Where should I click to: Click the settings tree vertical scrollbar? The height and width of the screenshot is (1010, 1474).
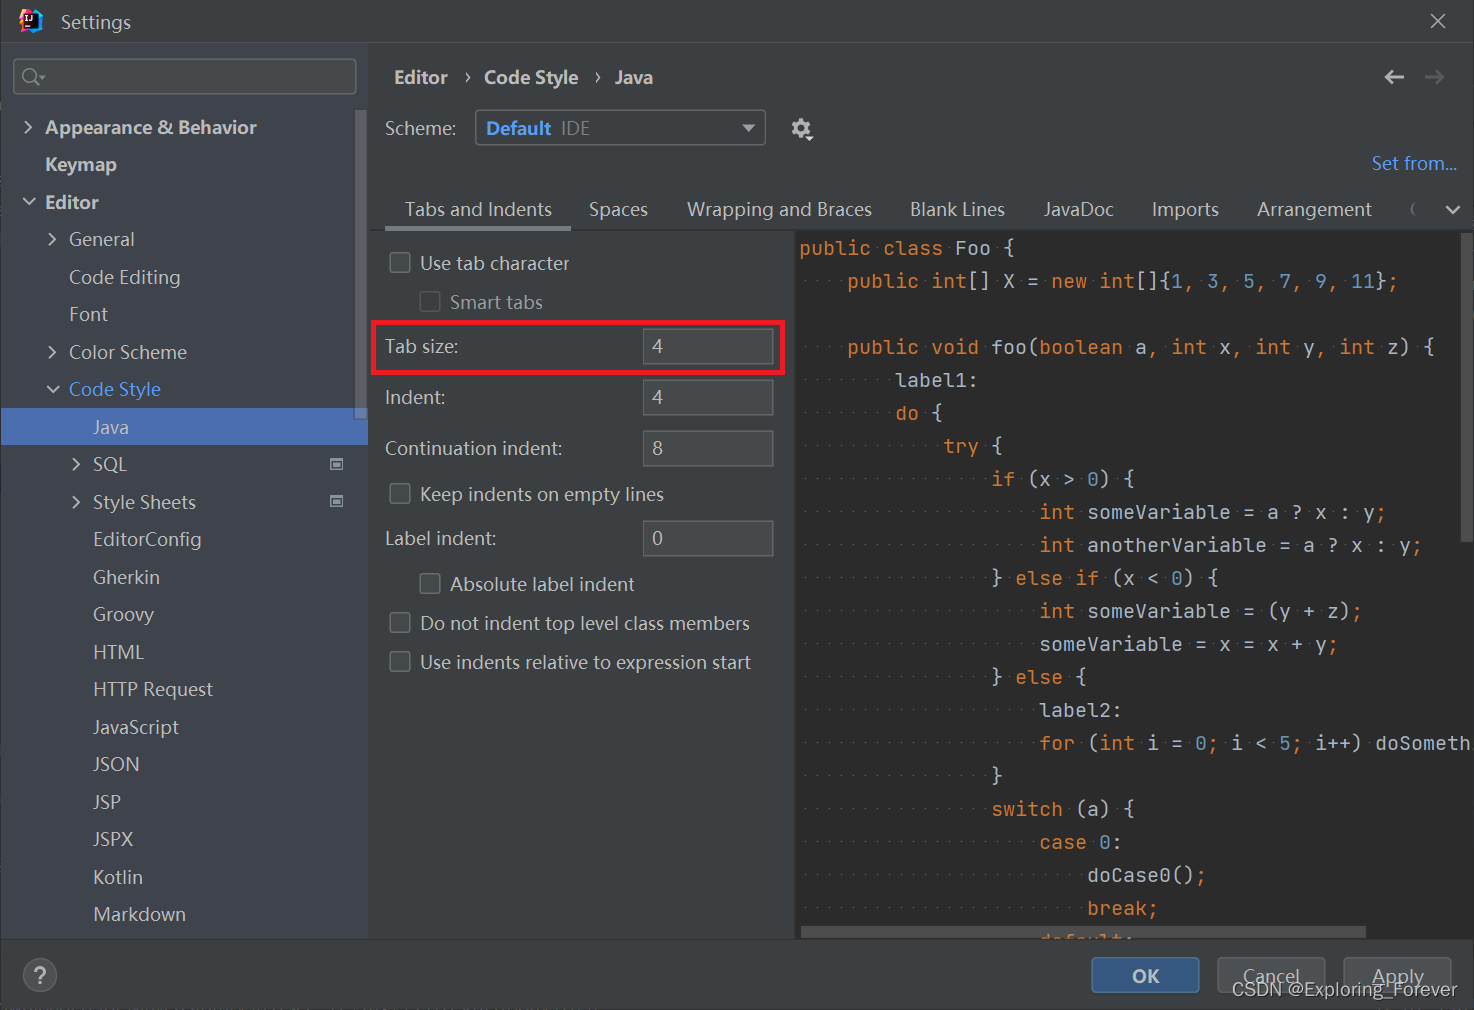click(361, 264)
